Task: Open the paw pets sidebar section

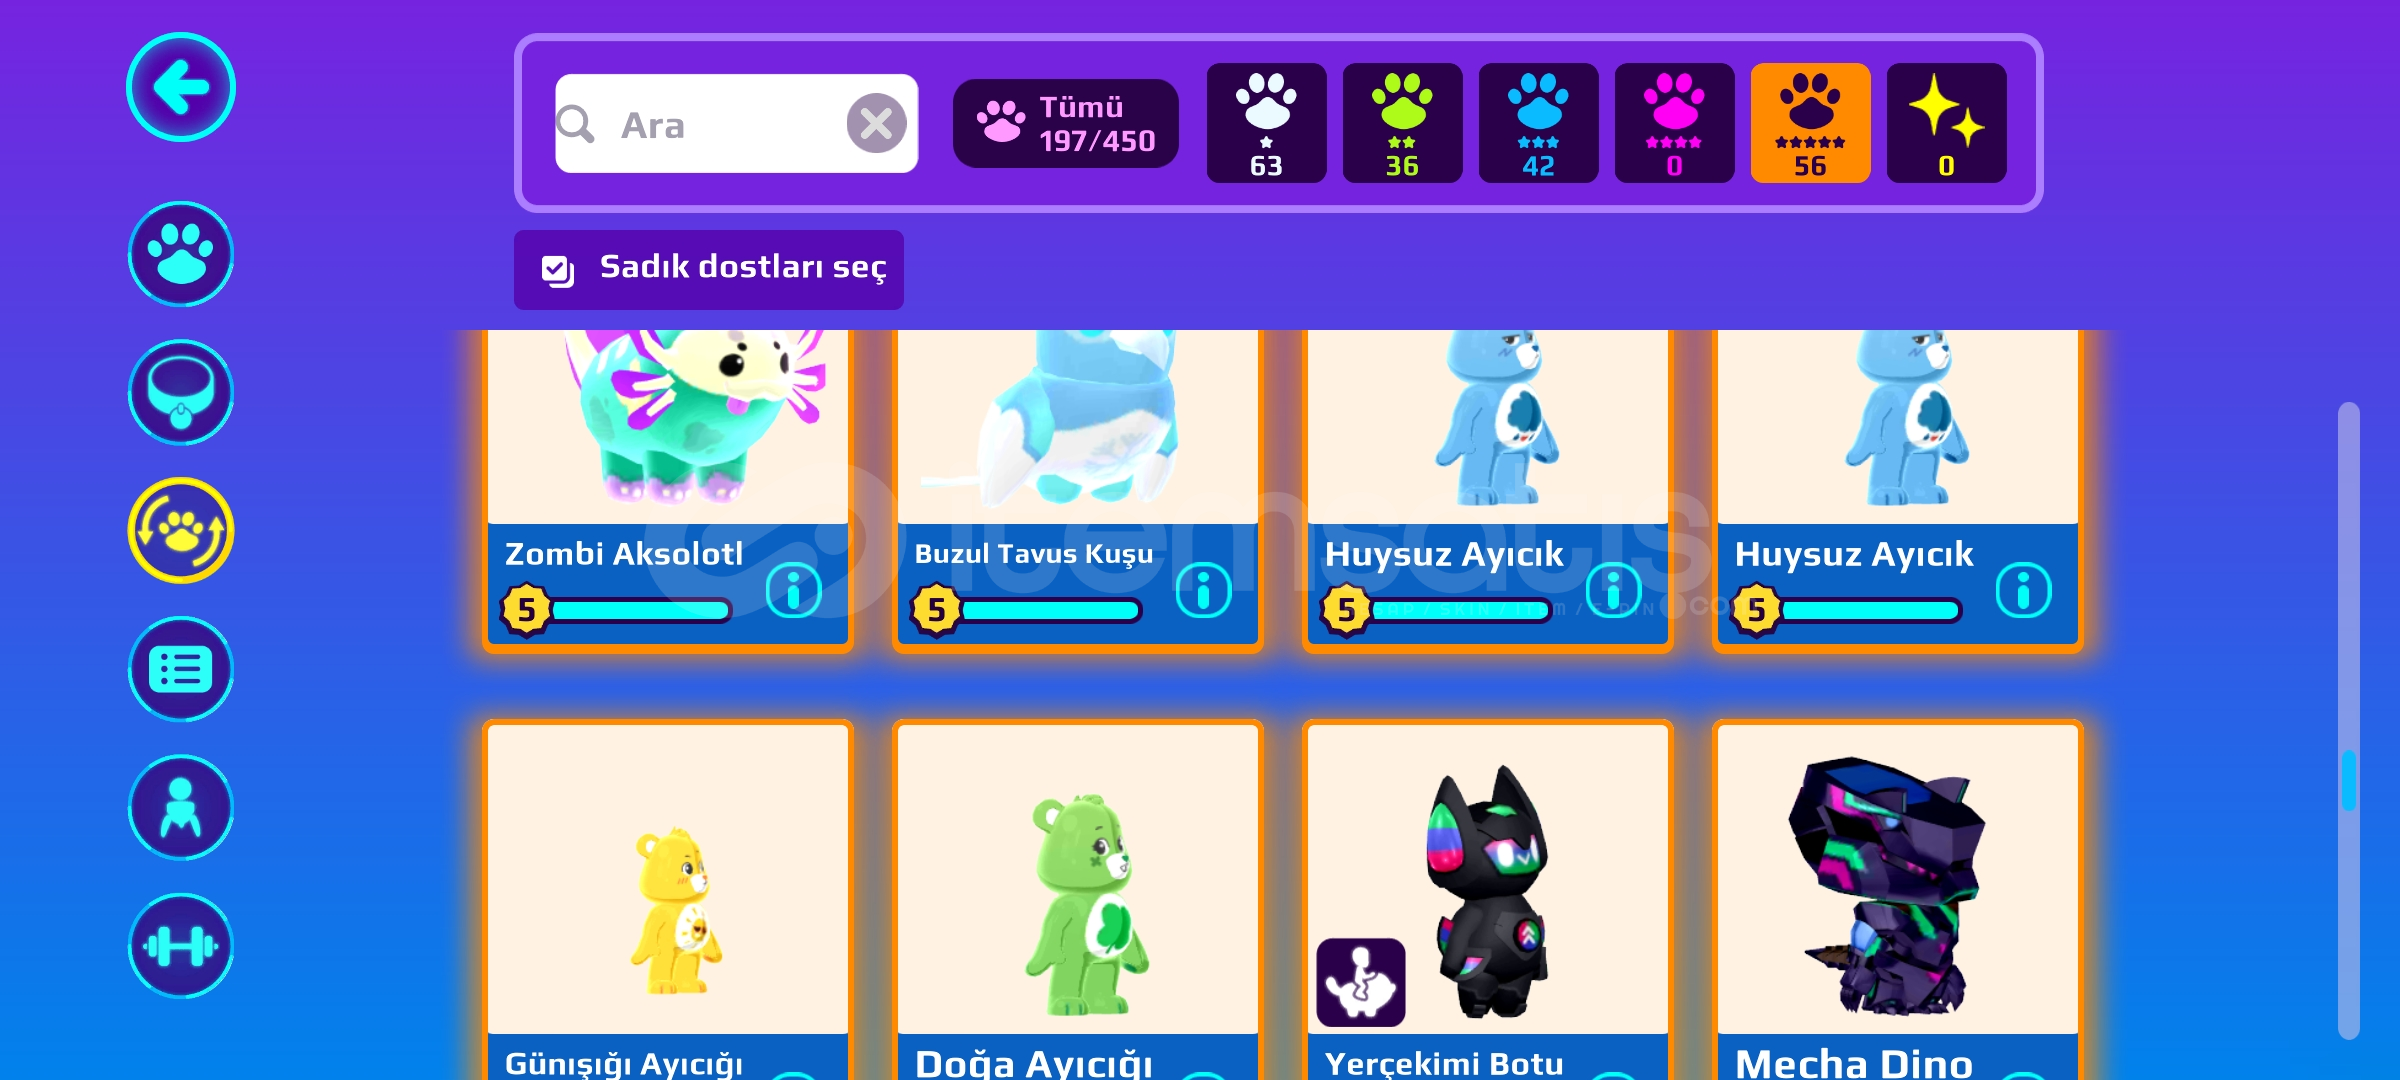Action: [x=181, y=254]
